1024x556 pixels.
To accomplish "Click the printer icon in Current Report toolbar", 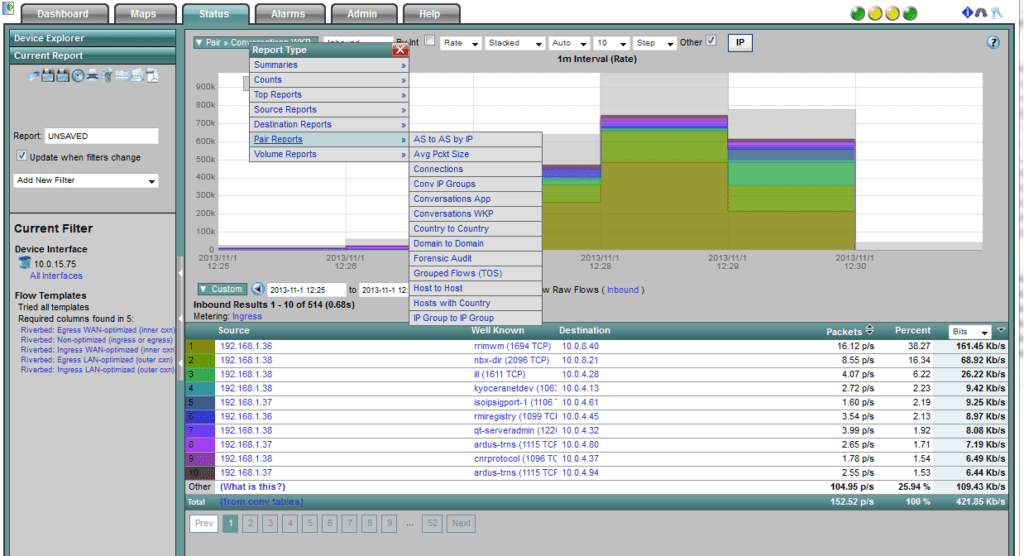I will pyautogui.click(x=92, y=76).
